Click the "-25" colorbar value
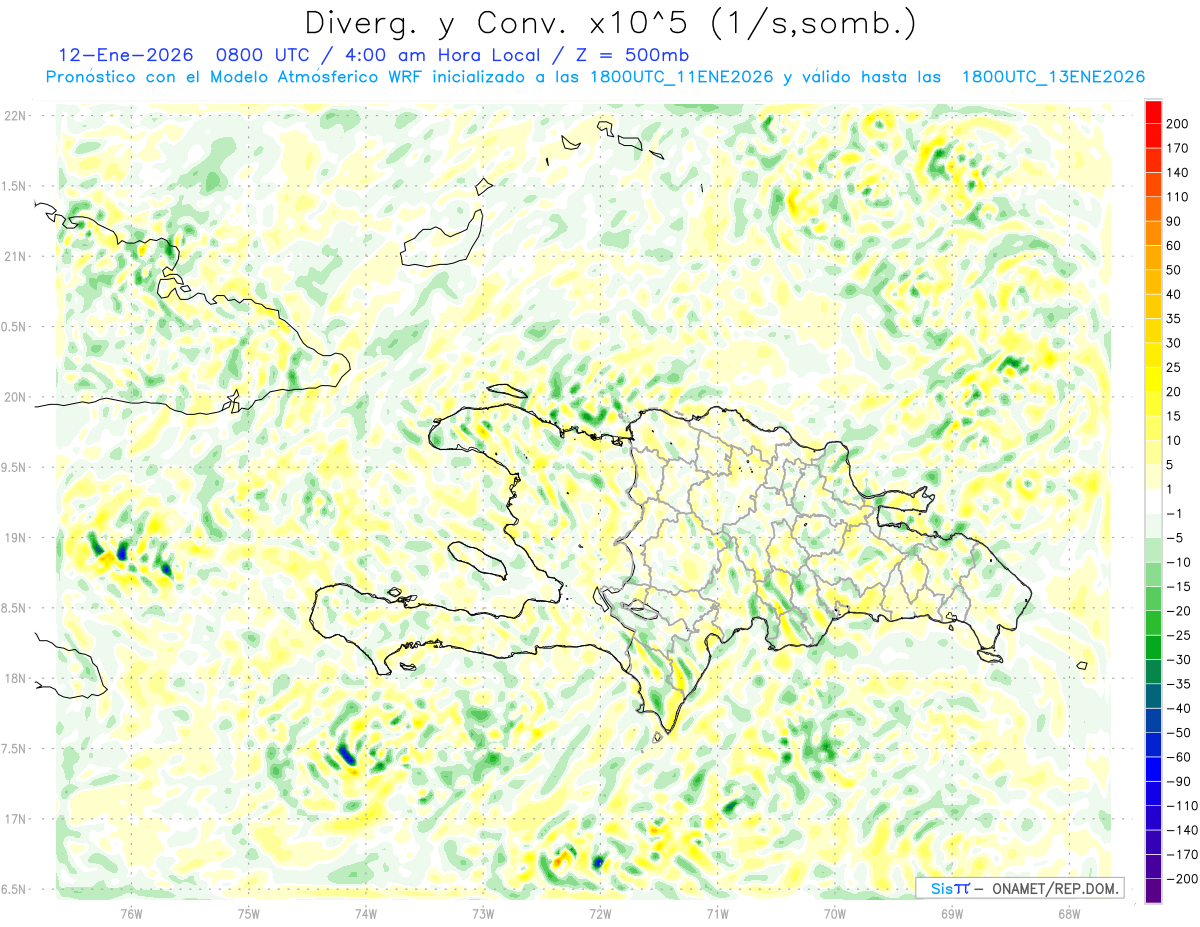The height and width of the screenshot is (927, 1200). click(x=1179, y=635)
